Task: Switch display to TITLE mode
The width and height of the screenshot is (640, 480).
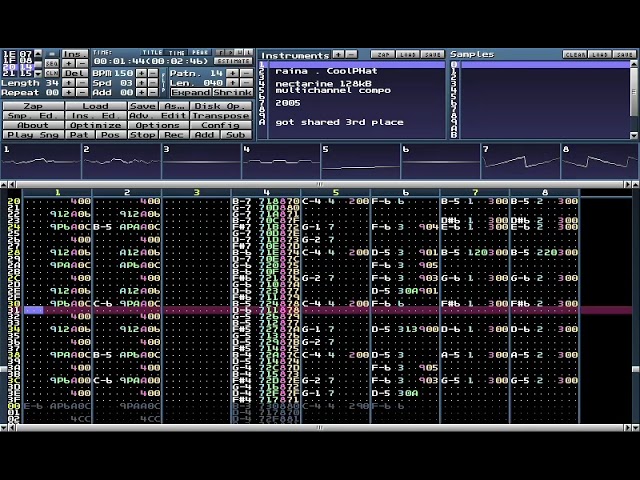Action: [x=152, y=53]
